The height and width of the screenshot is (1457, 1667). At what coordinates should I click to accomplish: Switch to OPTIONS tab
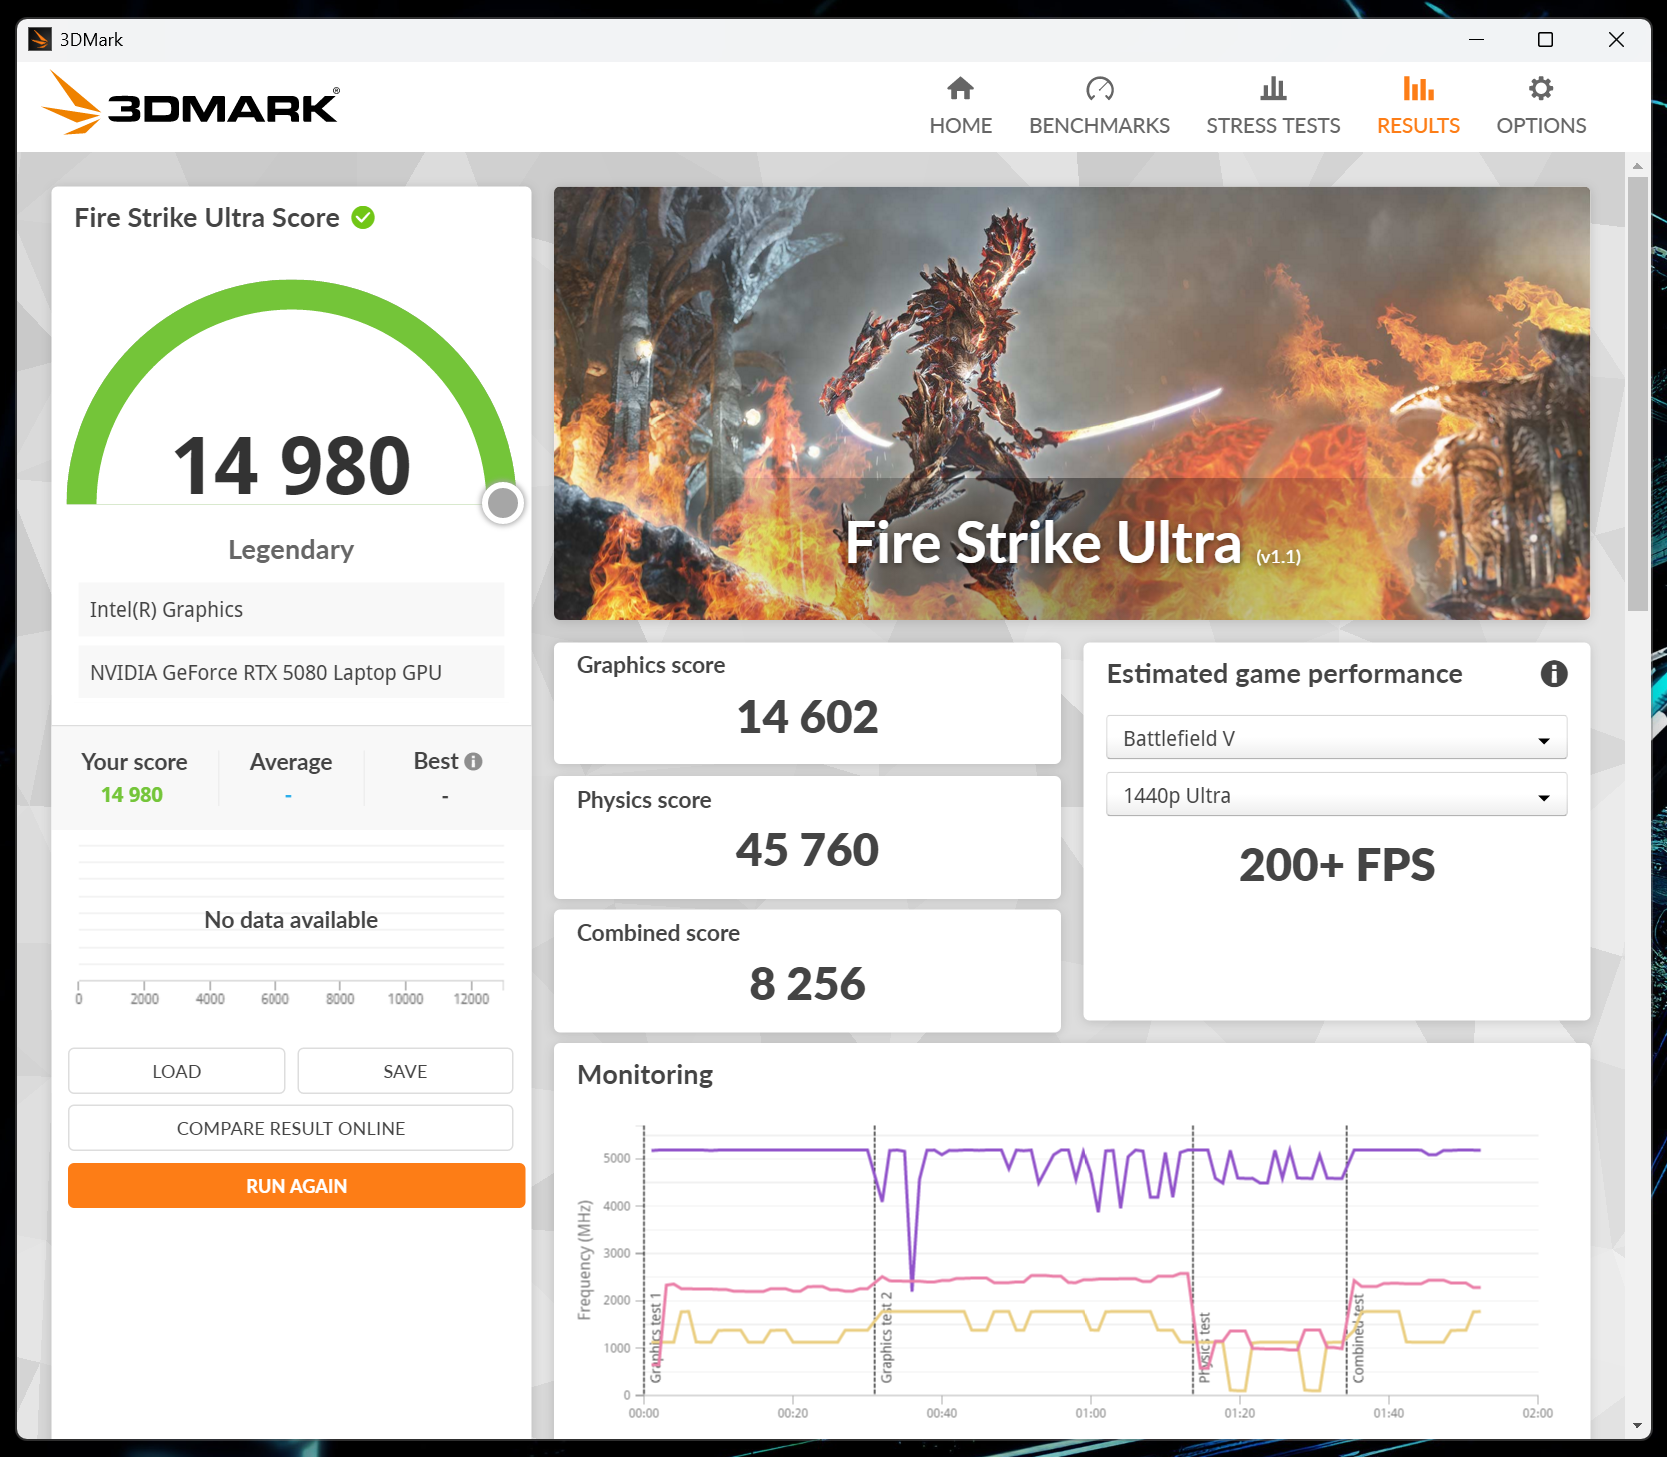tap(1541, 104)
